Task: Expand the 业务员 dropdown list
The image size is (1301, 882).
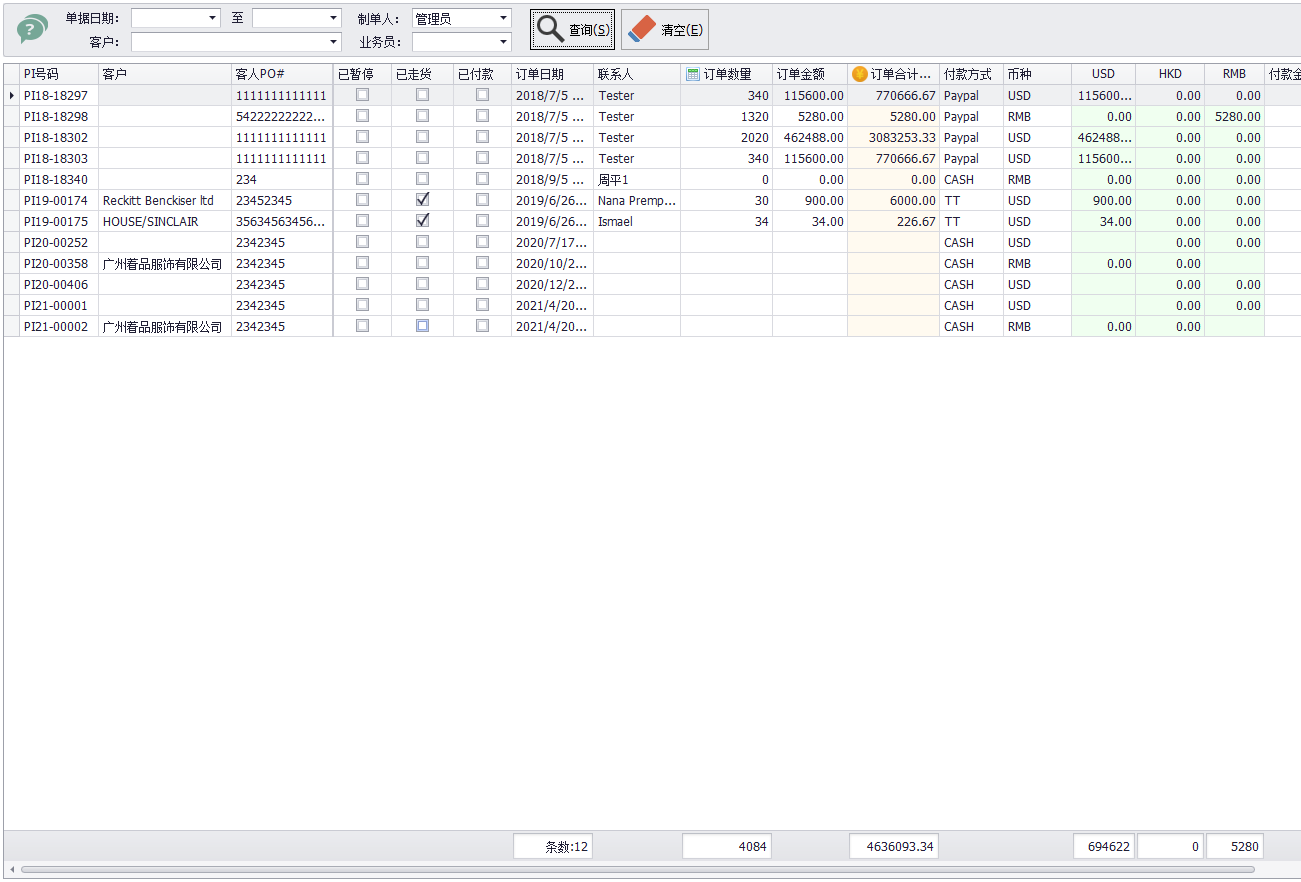Action: (502, 42)
